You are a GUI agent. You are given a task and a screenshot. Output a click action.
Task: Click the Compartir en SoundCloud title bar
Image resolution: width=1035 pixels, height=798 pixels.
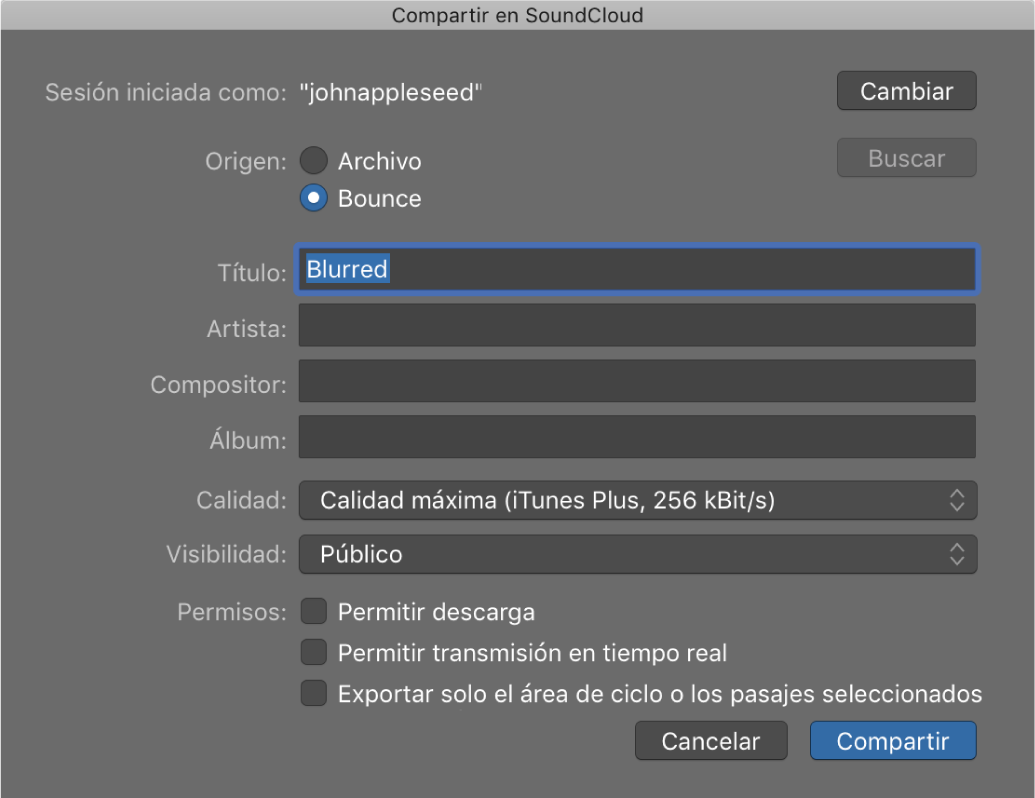click(517, 15)
